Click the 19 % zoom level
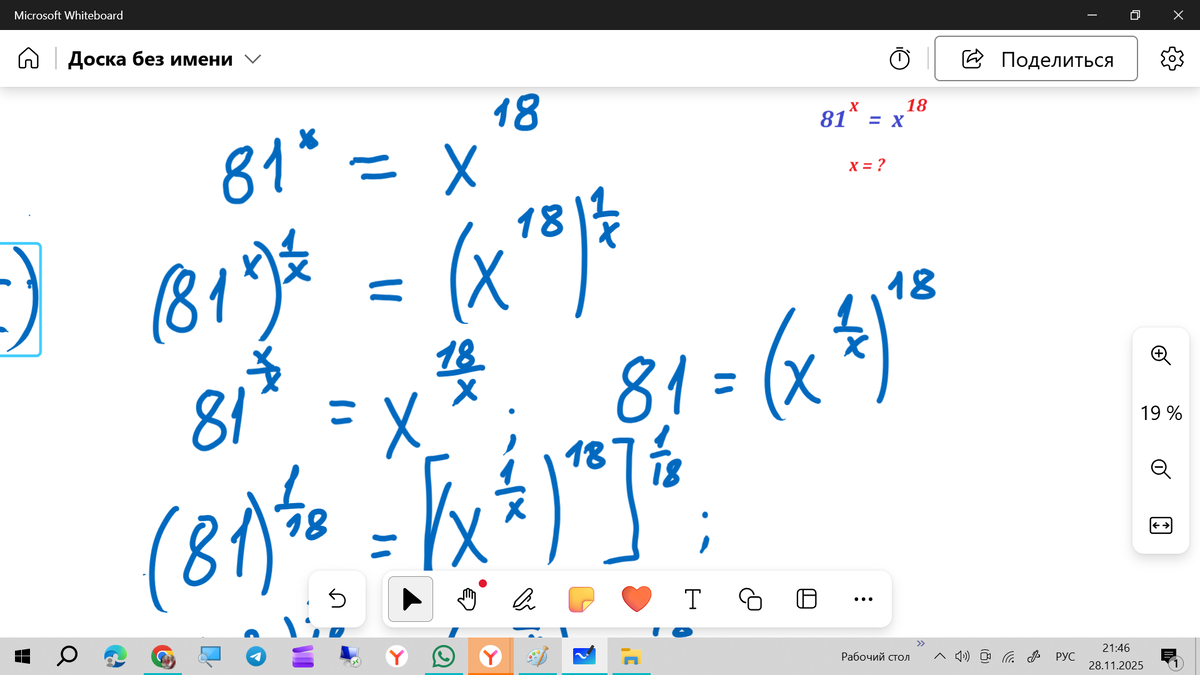 1160,412
